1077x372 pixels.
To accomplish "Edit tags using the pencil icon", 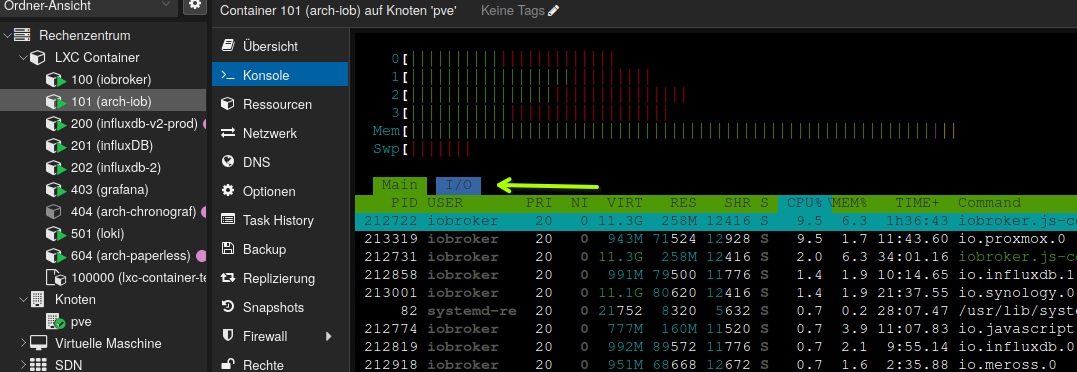I will 554,11.
